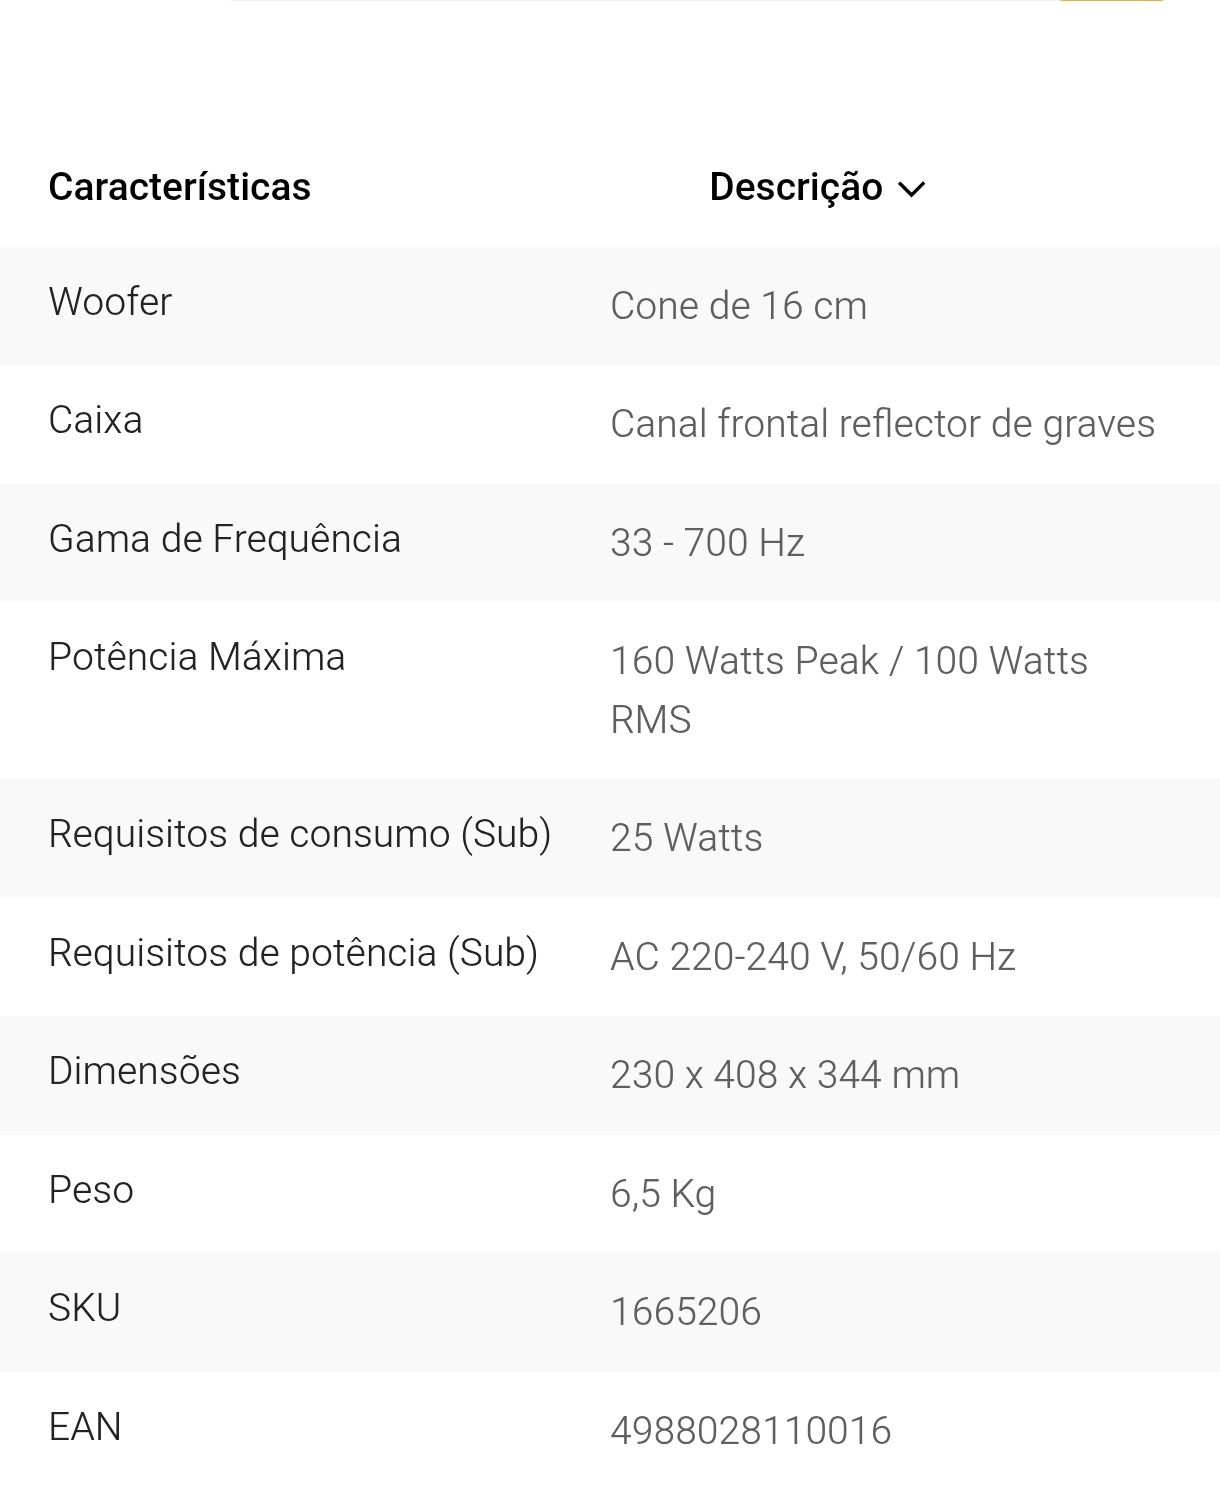Select the Características heading

click(x=180, y=187)
